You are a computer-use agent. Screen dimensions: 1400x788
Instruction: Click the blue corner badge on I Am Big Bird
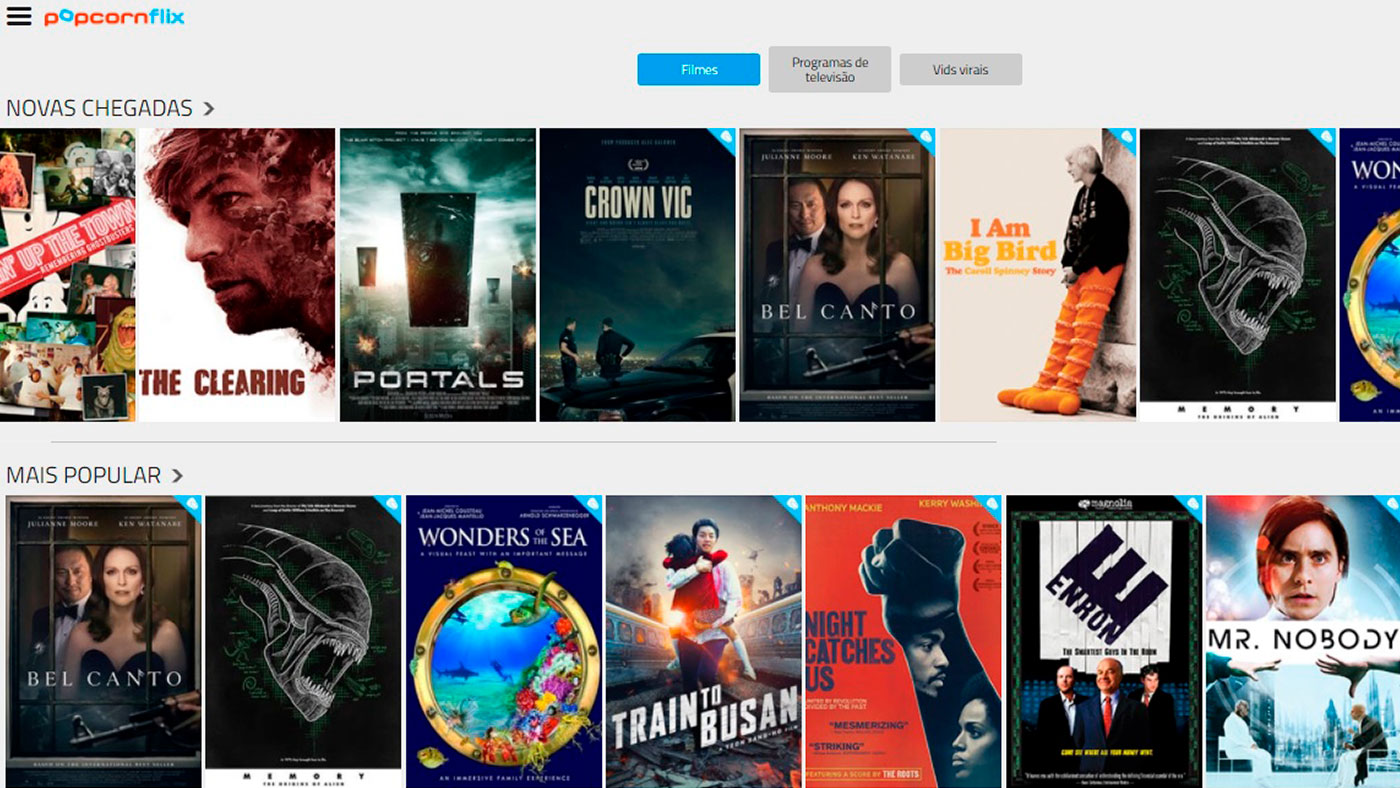(1125, 139)
